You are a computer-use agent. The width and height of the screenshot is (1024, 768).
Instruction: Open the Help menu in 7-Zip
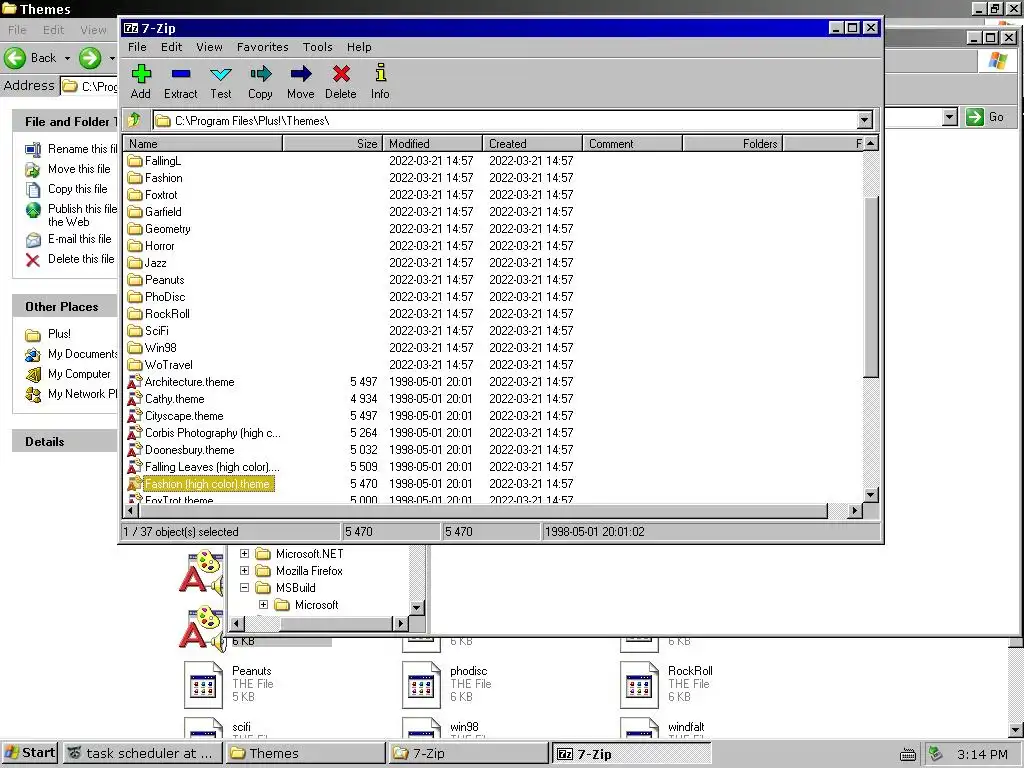(359, 47)
